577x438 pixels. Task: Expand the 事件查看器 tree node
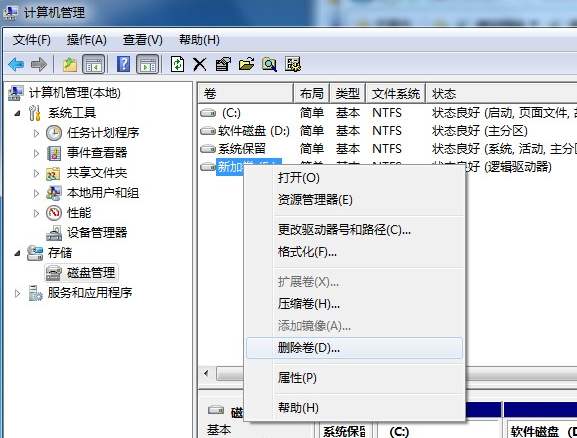[x=36, y=153]
